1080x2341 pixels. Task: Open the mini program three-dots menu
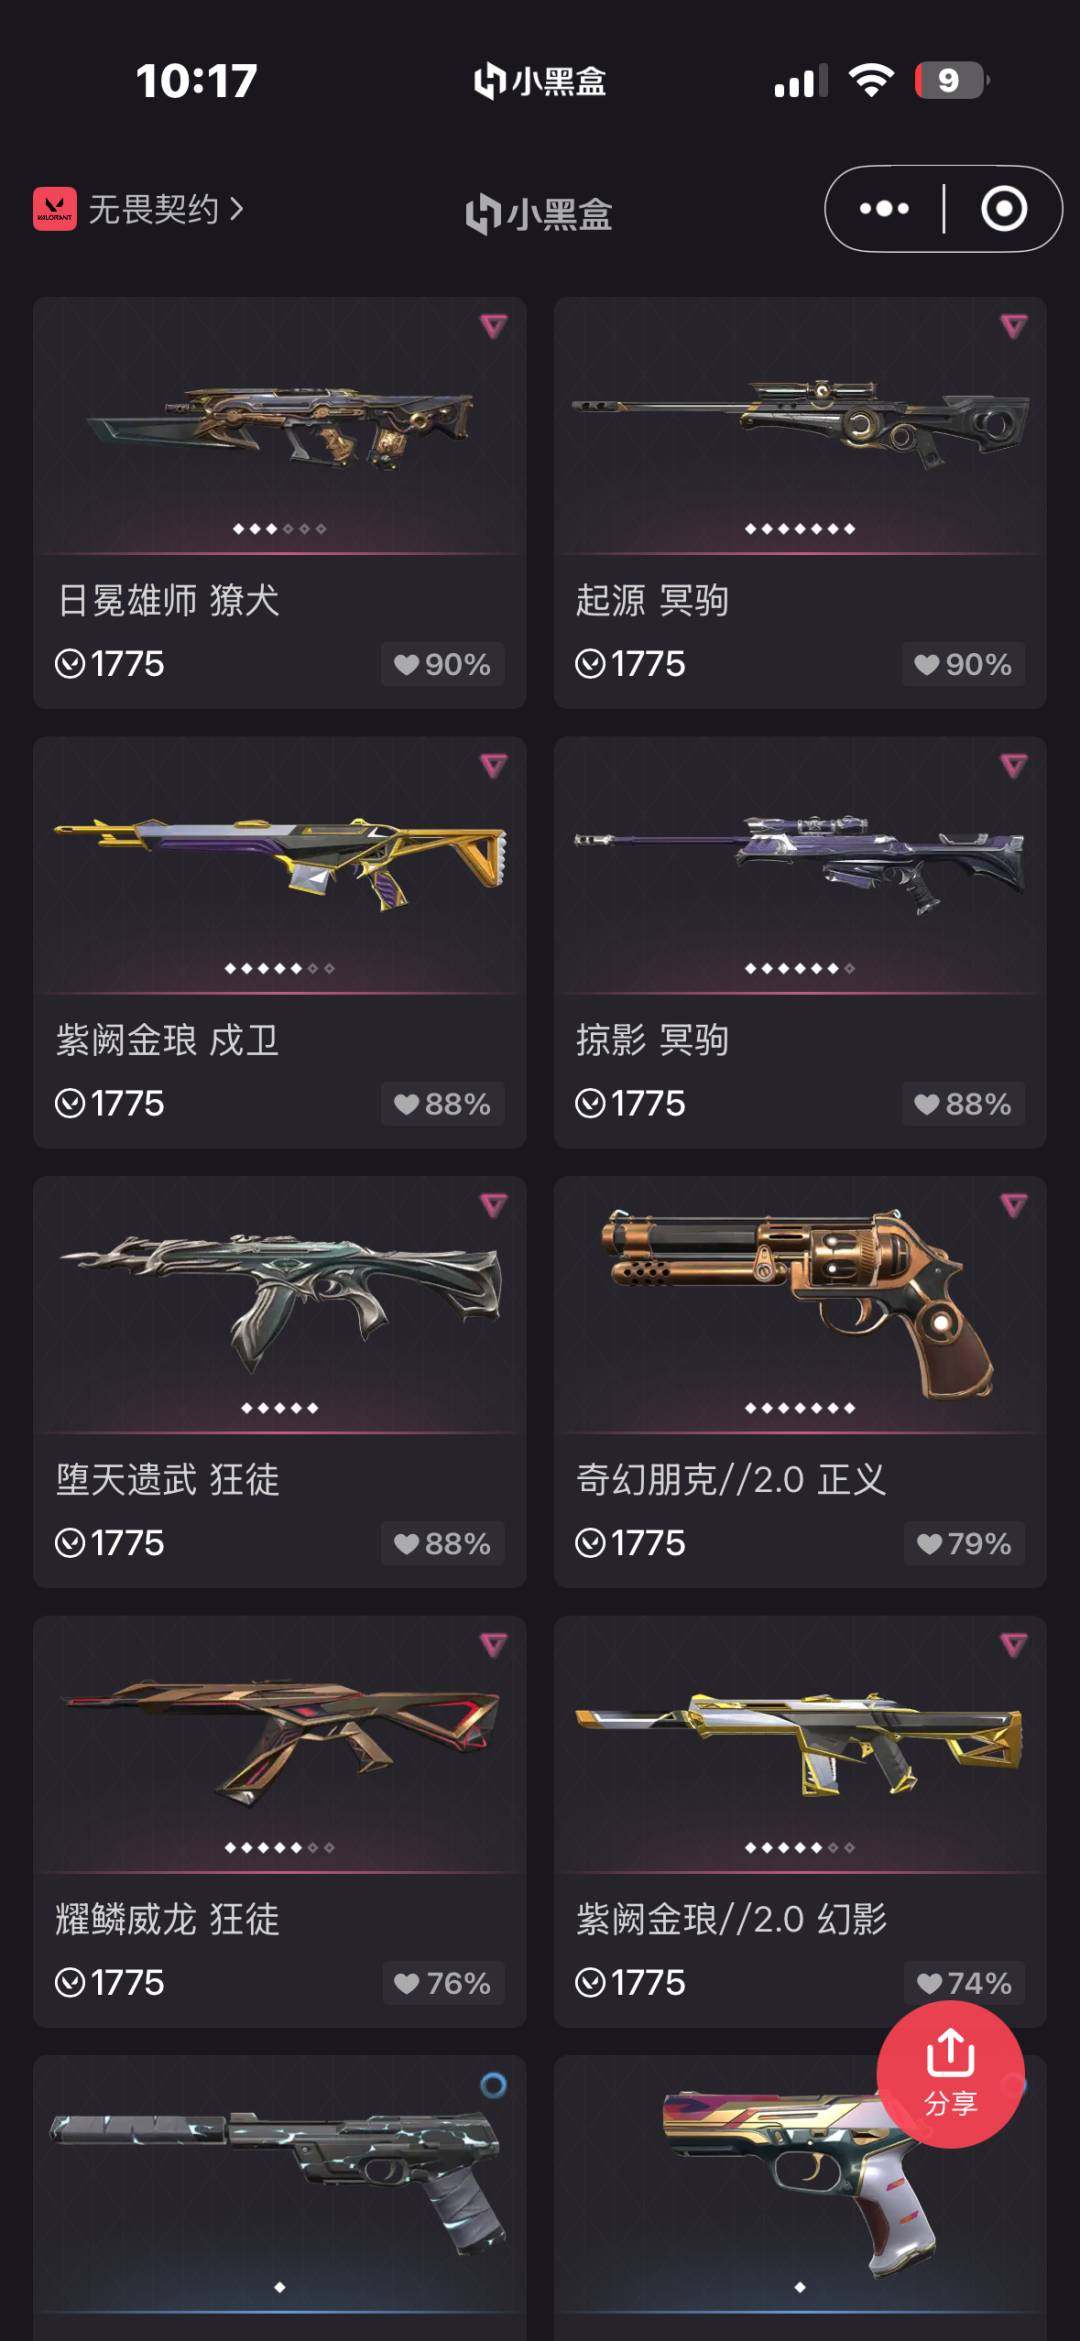pyautogui.click(x=884, y=208)
